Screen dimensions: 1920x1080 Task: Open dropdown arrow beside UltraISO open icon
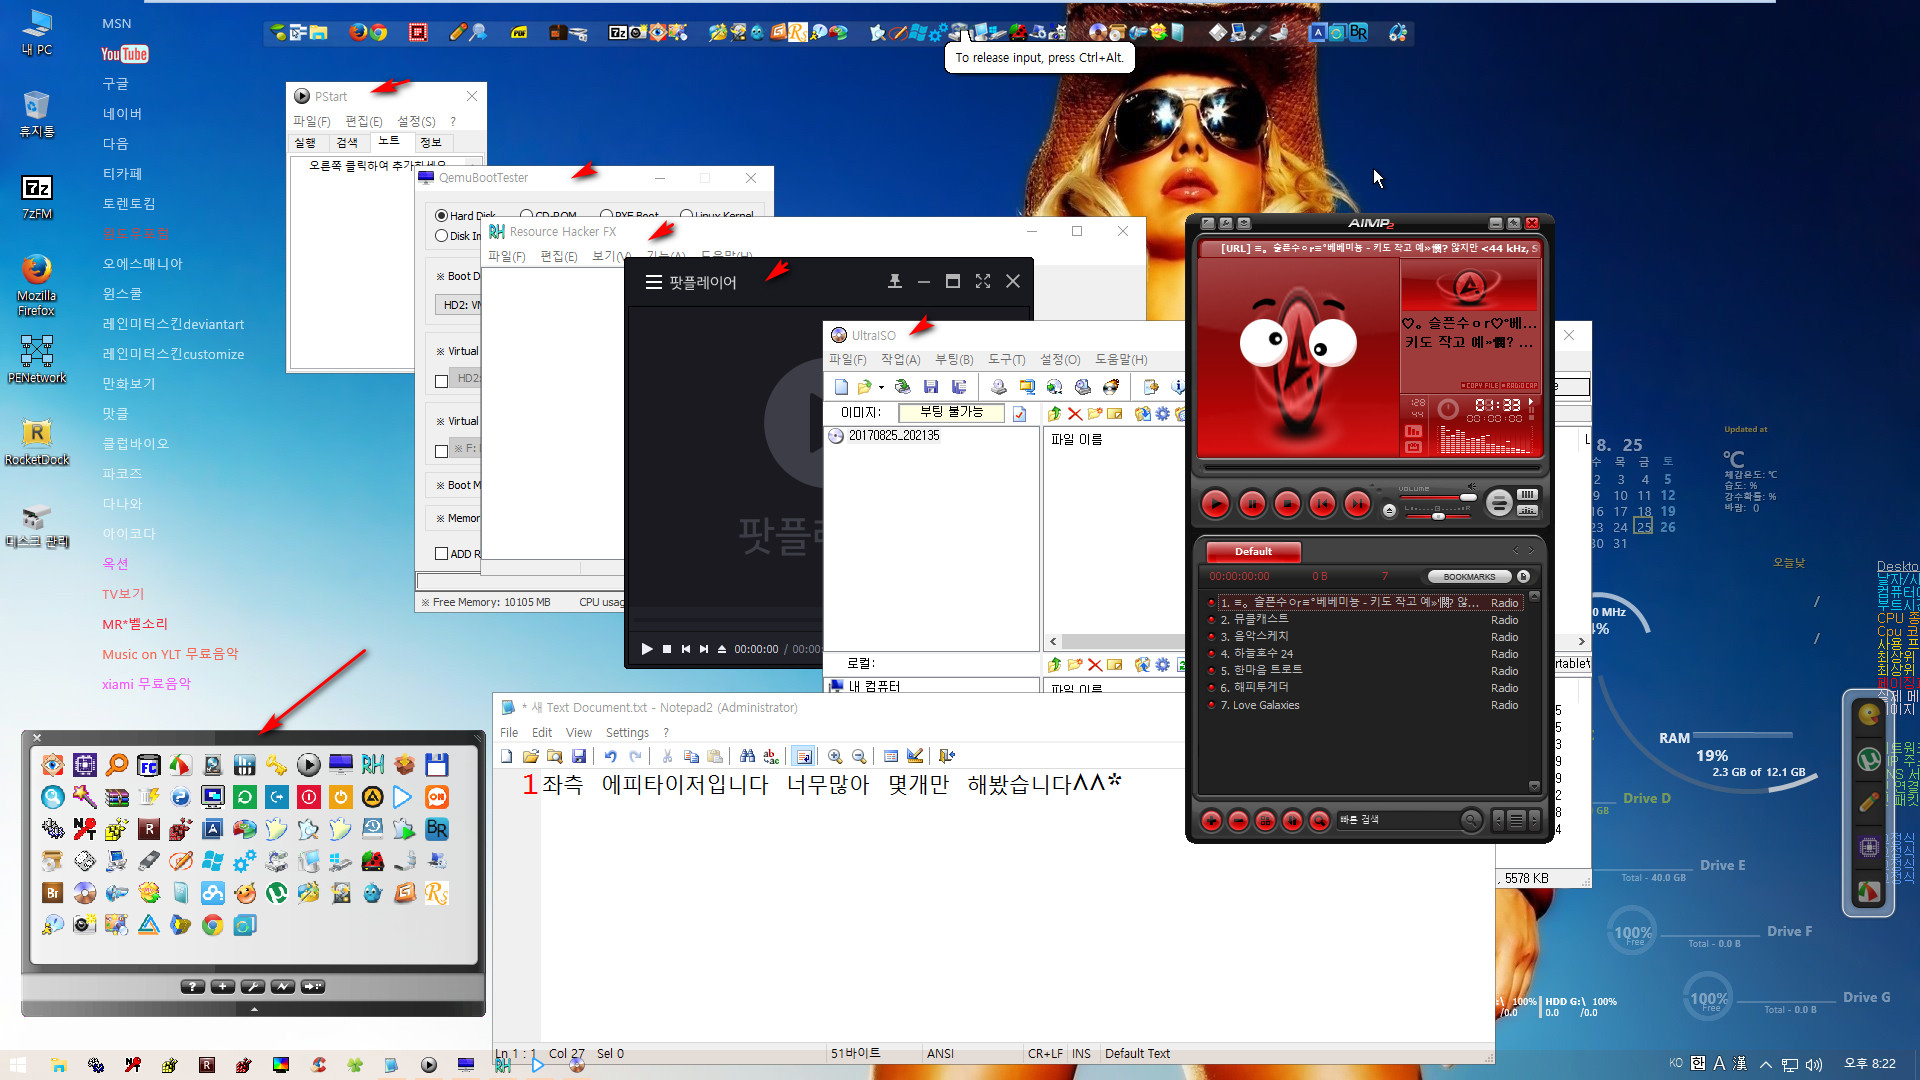881,387
